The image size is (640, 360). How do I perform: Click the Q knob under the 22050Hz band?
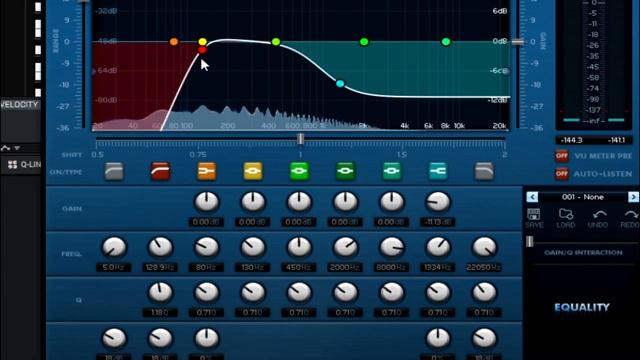(484, 293)
